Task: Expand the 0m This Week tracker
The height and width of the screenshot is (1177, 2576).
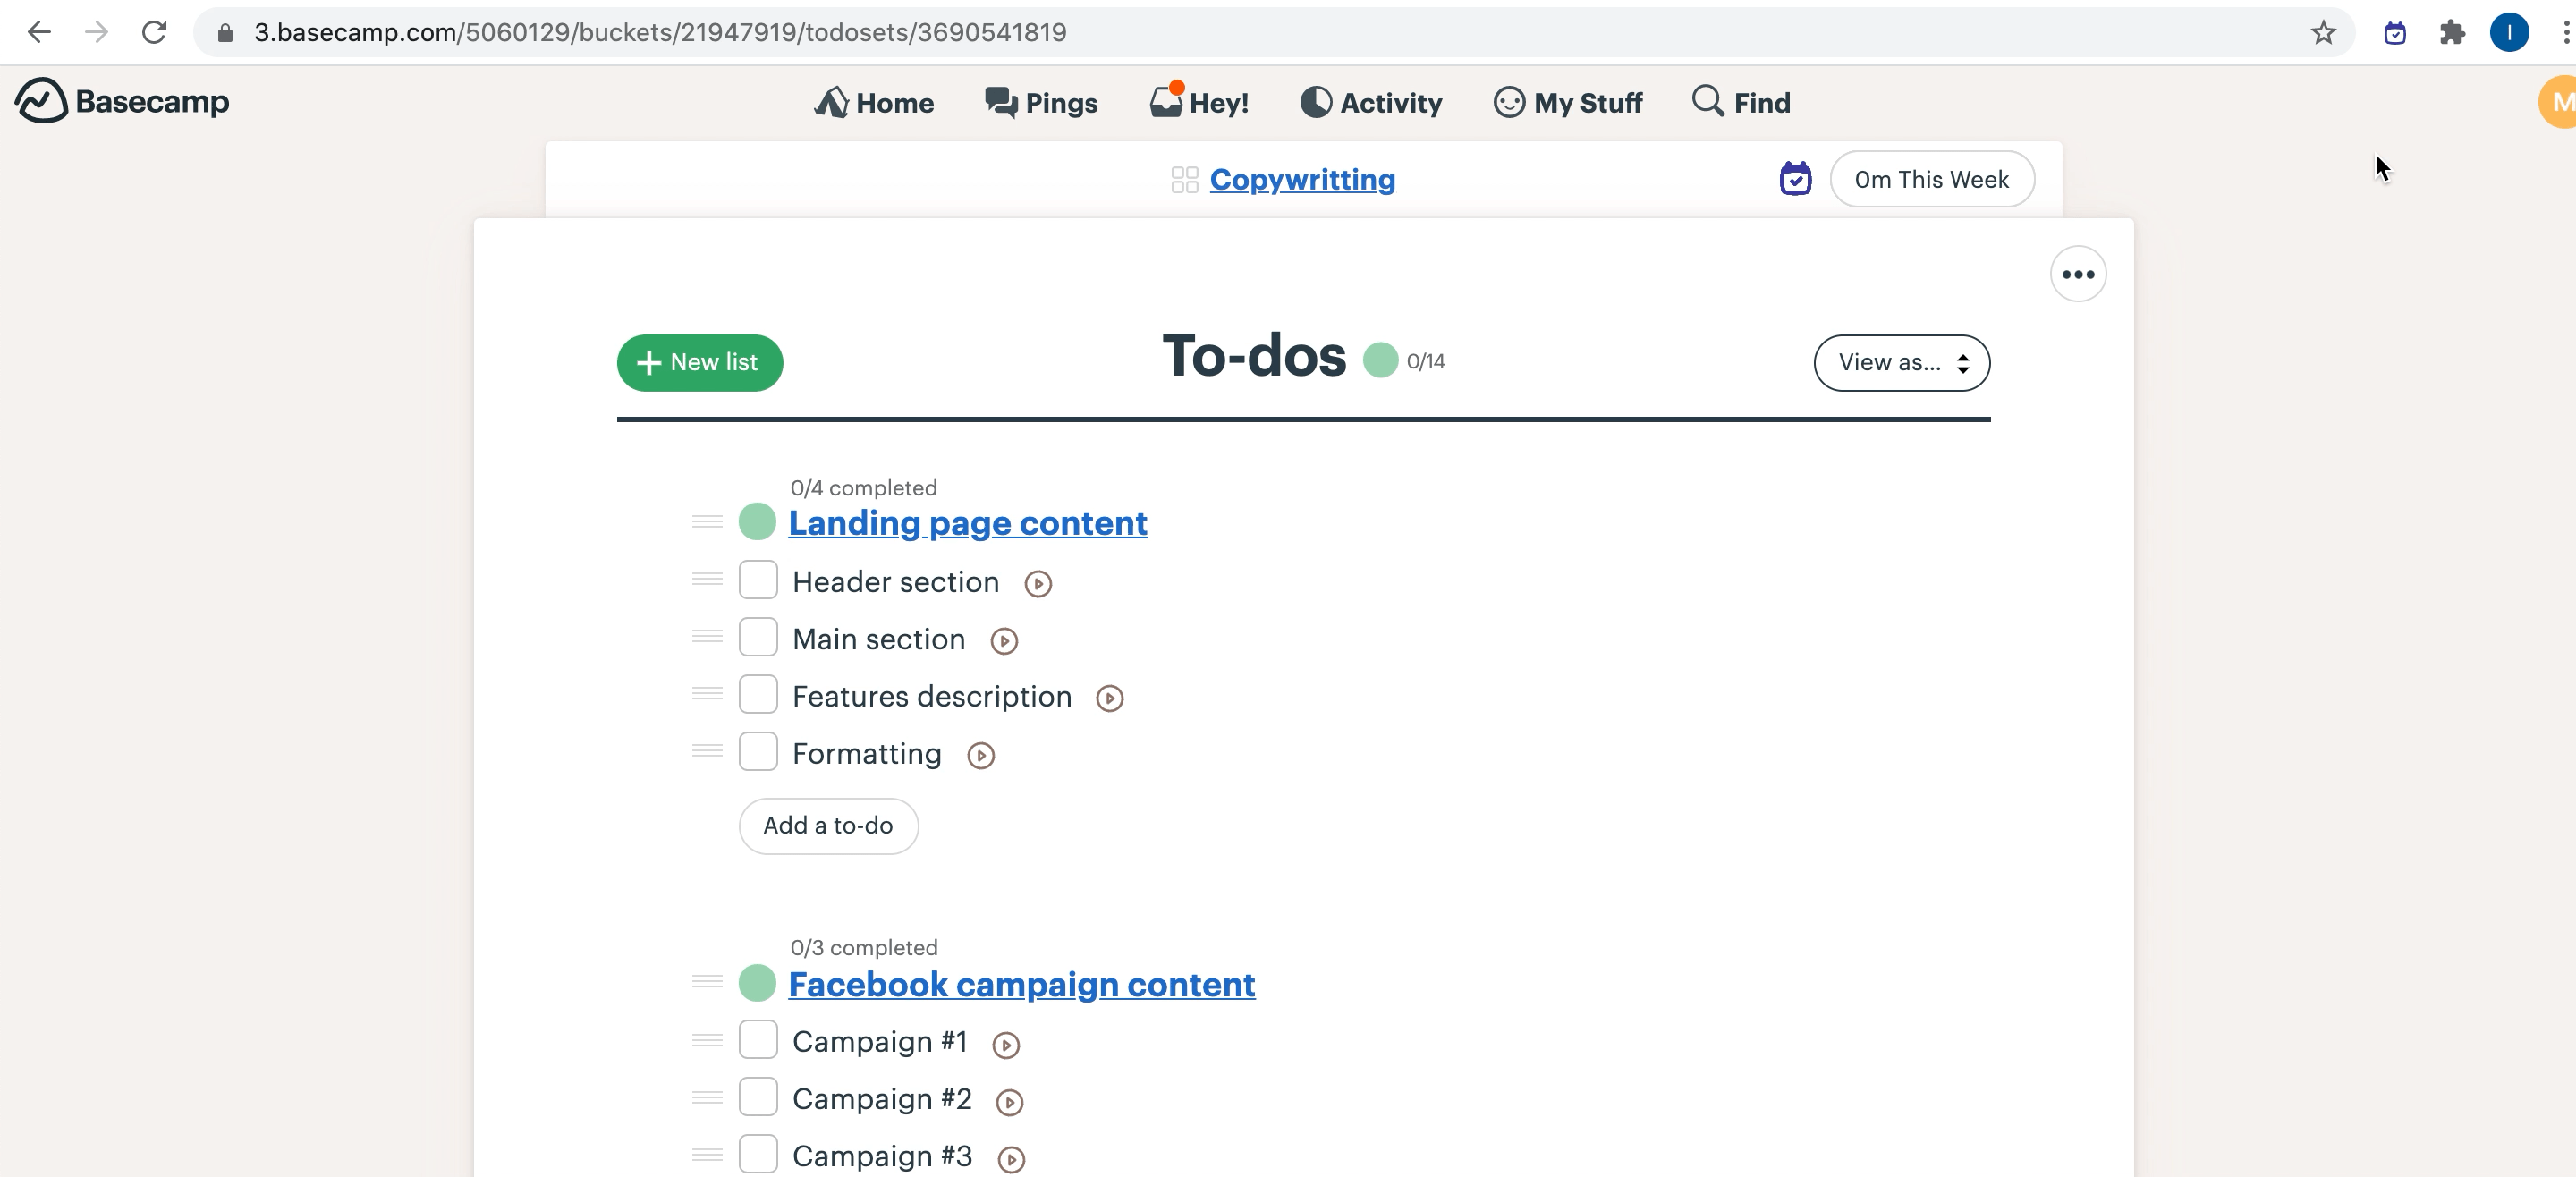Action: coord(1931,179)
